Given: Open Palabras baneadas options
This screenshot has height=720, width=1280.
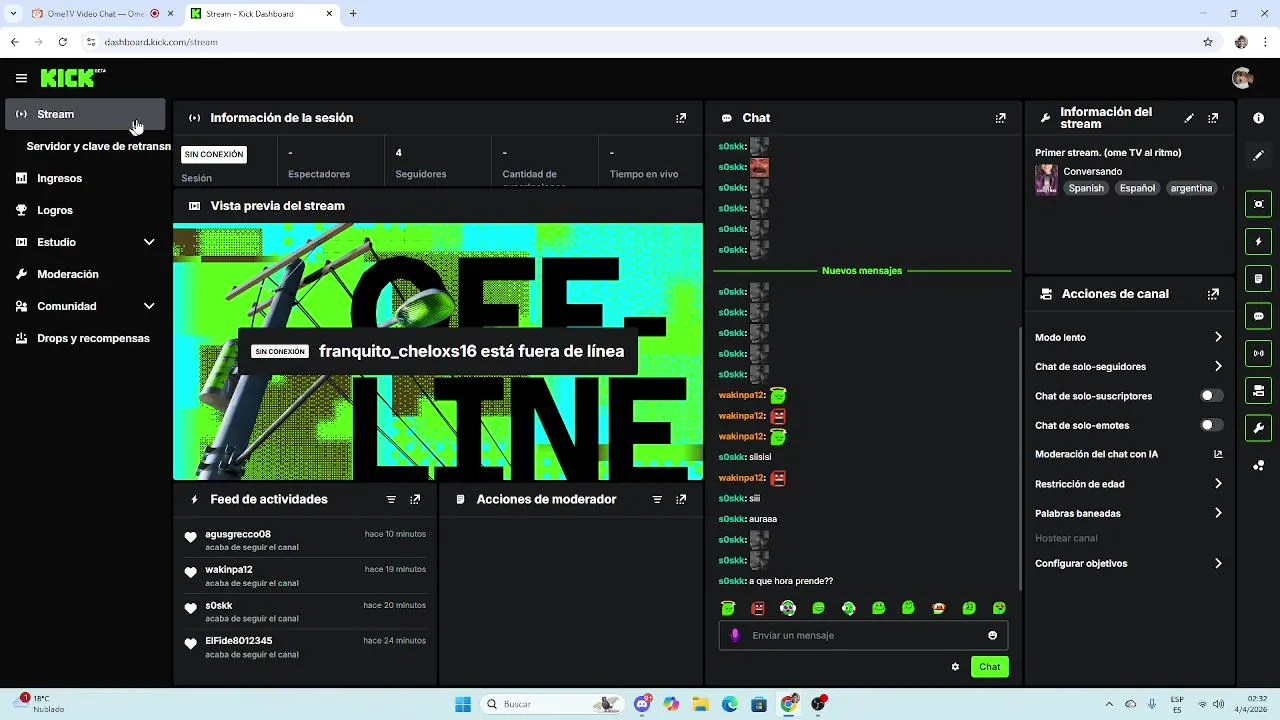Looking at the screenshot, I should 1128,513.
